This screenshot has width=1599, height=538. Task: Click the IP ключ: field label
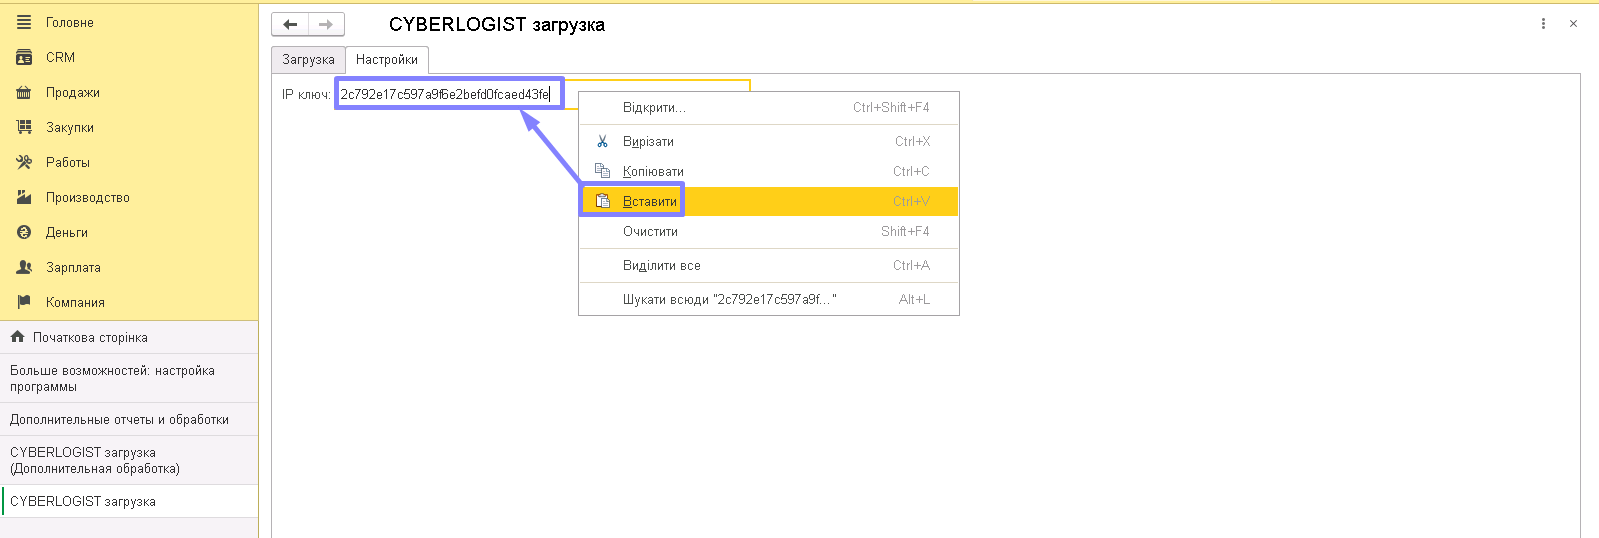[306, 94]
